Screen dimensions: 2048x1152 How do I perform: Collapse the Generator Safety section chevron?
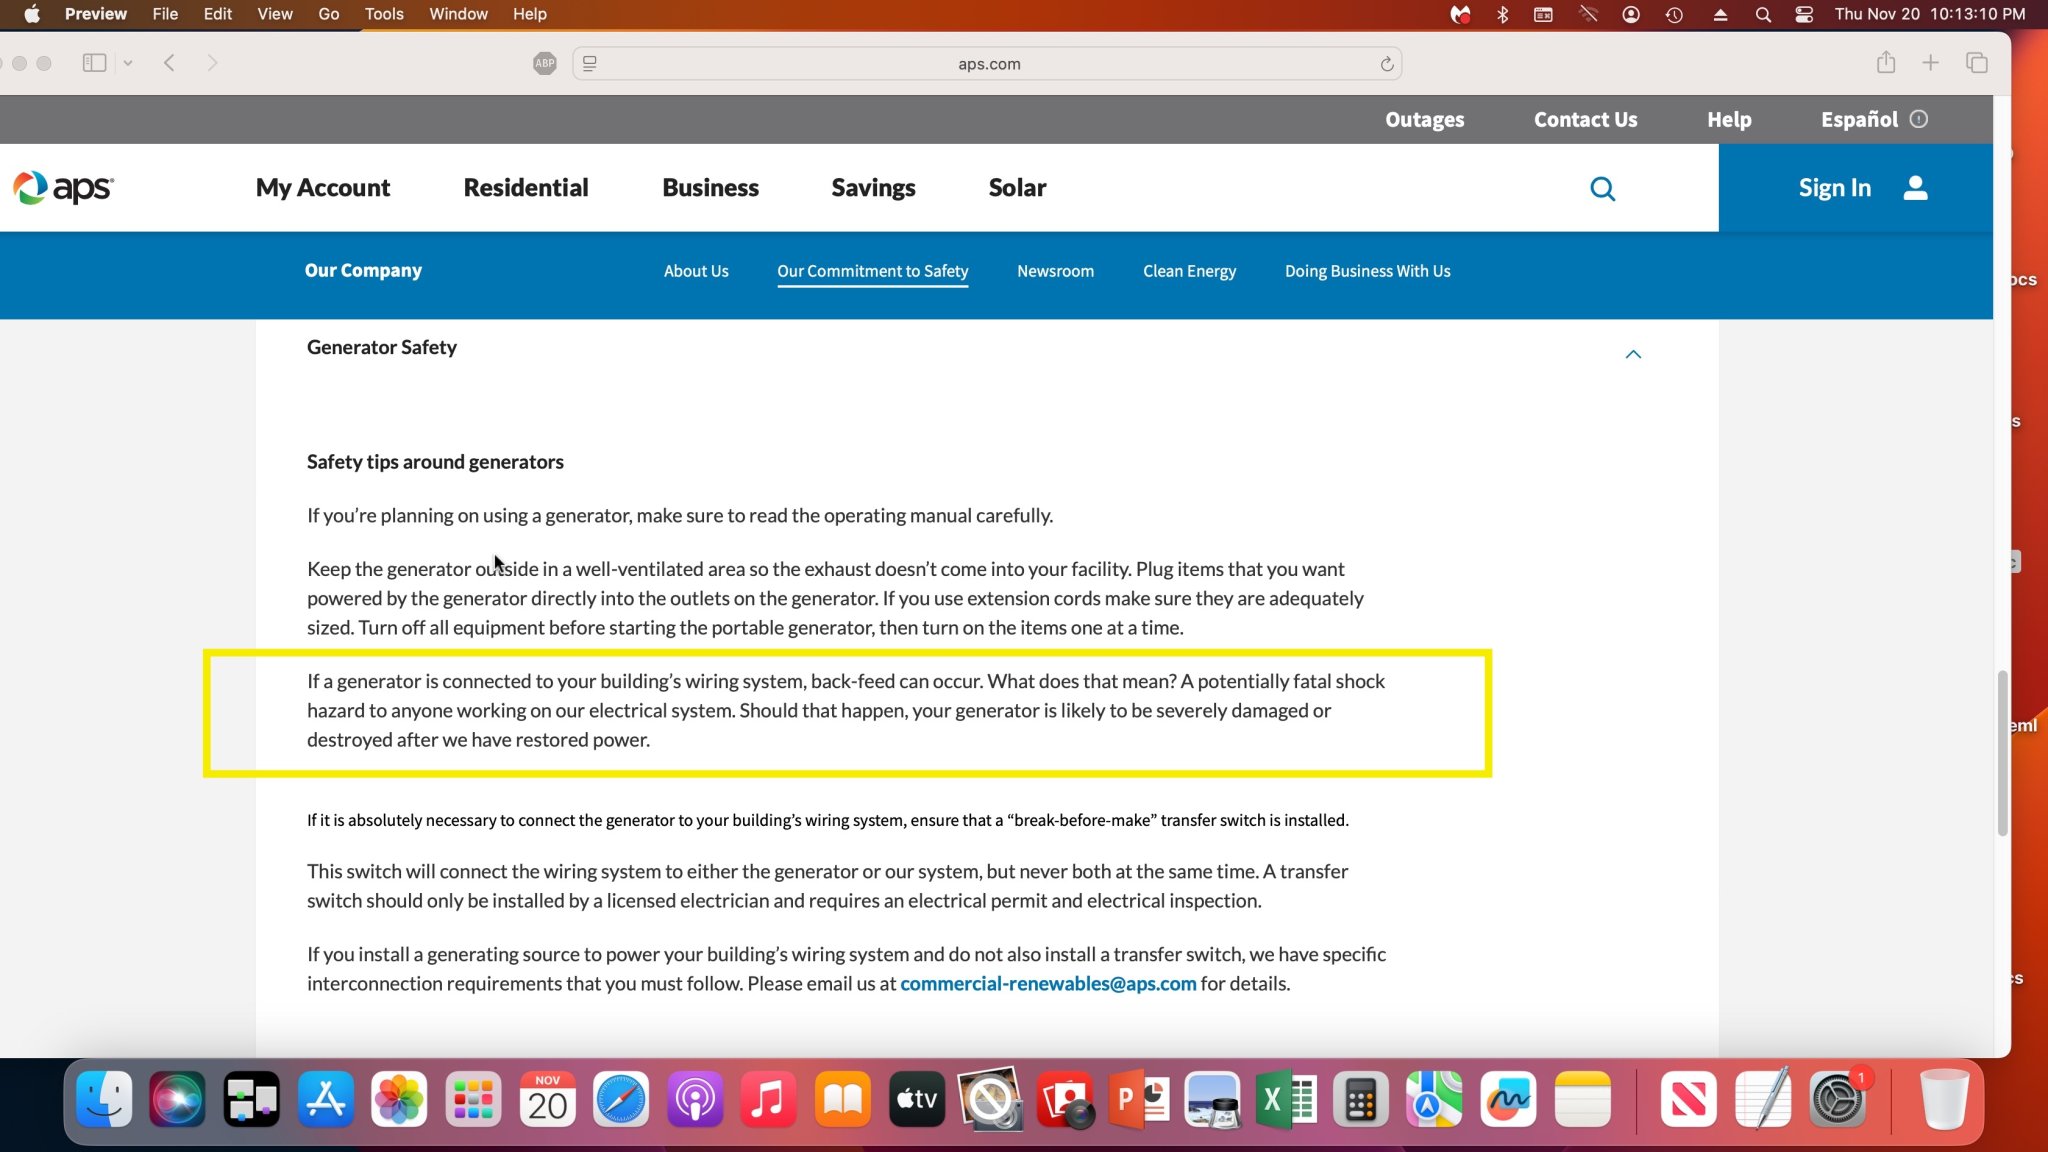tap(1633, 354)
